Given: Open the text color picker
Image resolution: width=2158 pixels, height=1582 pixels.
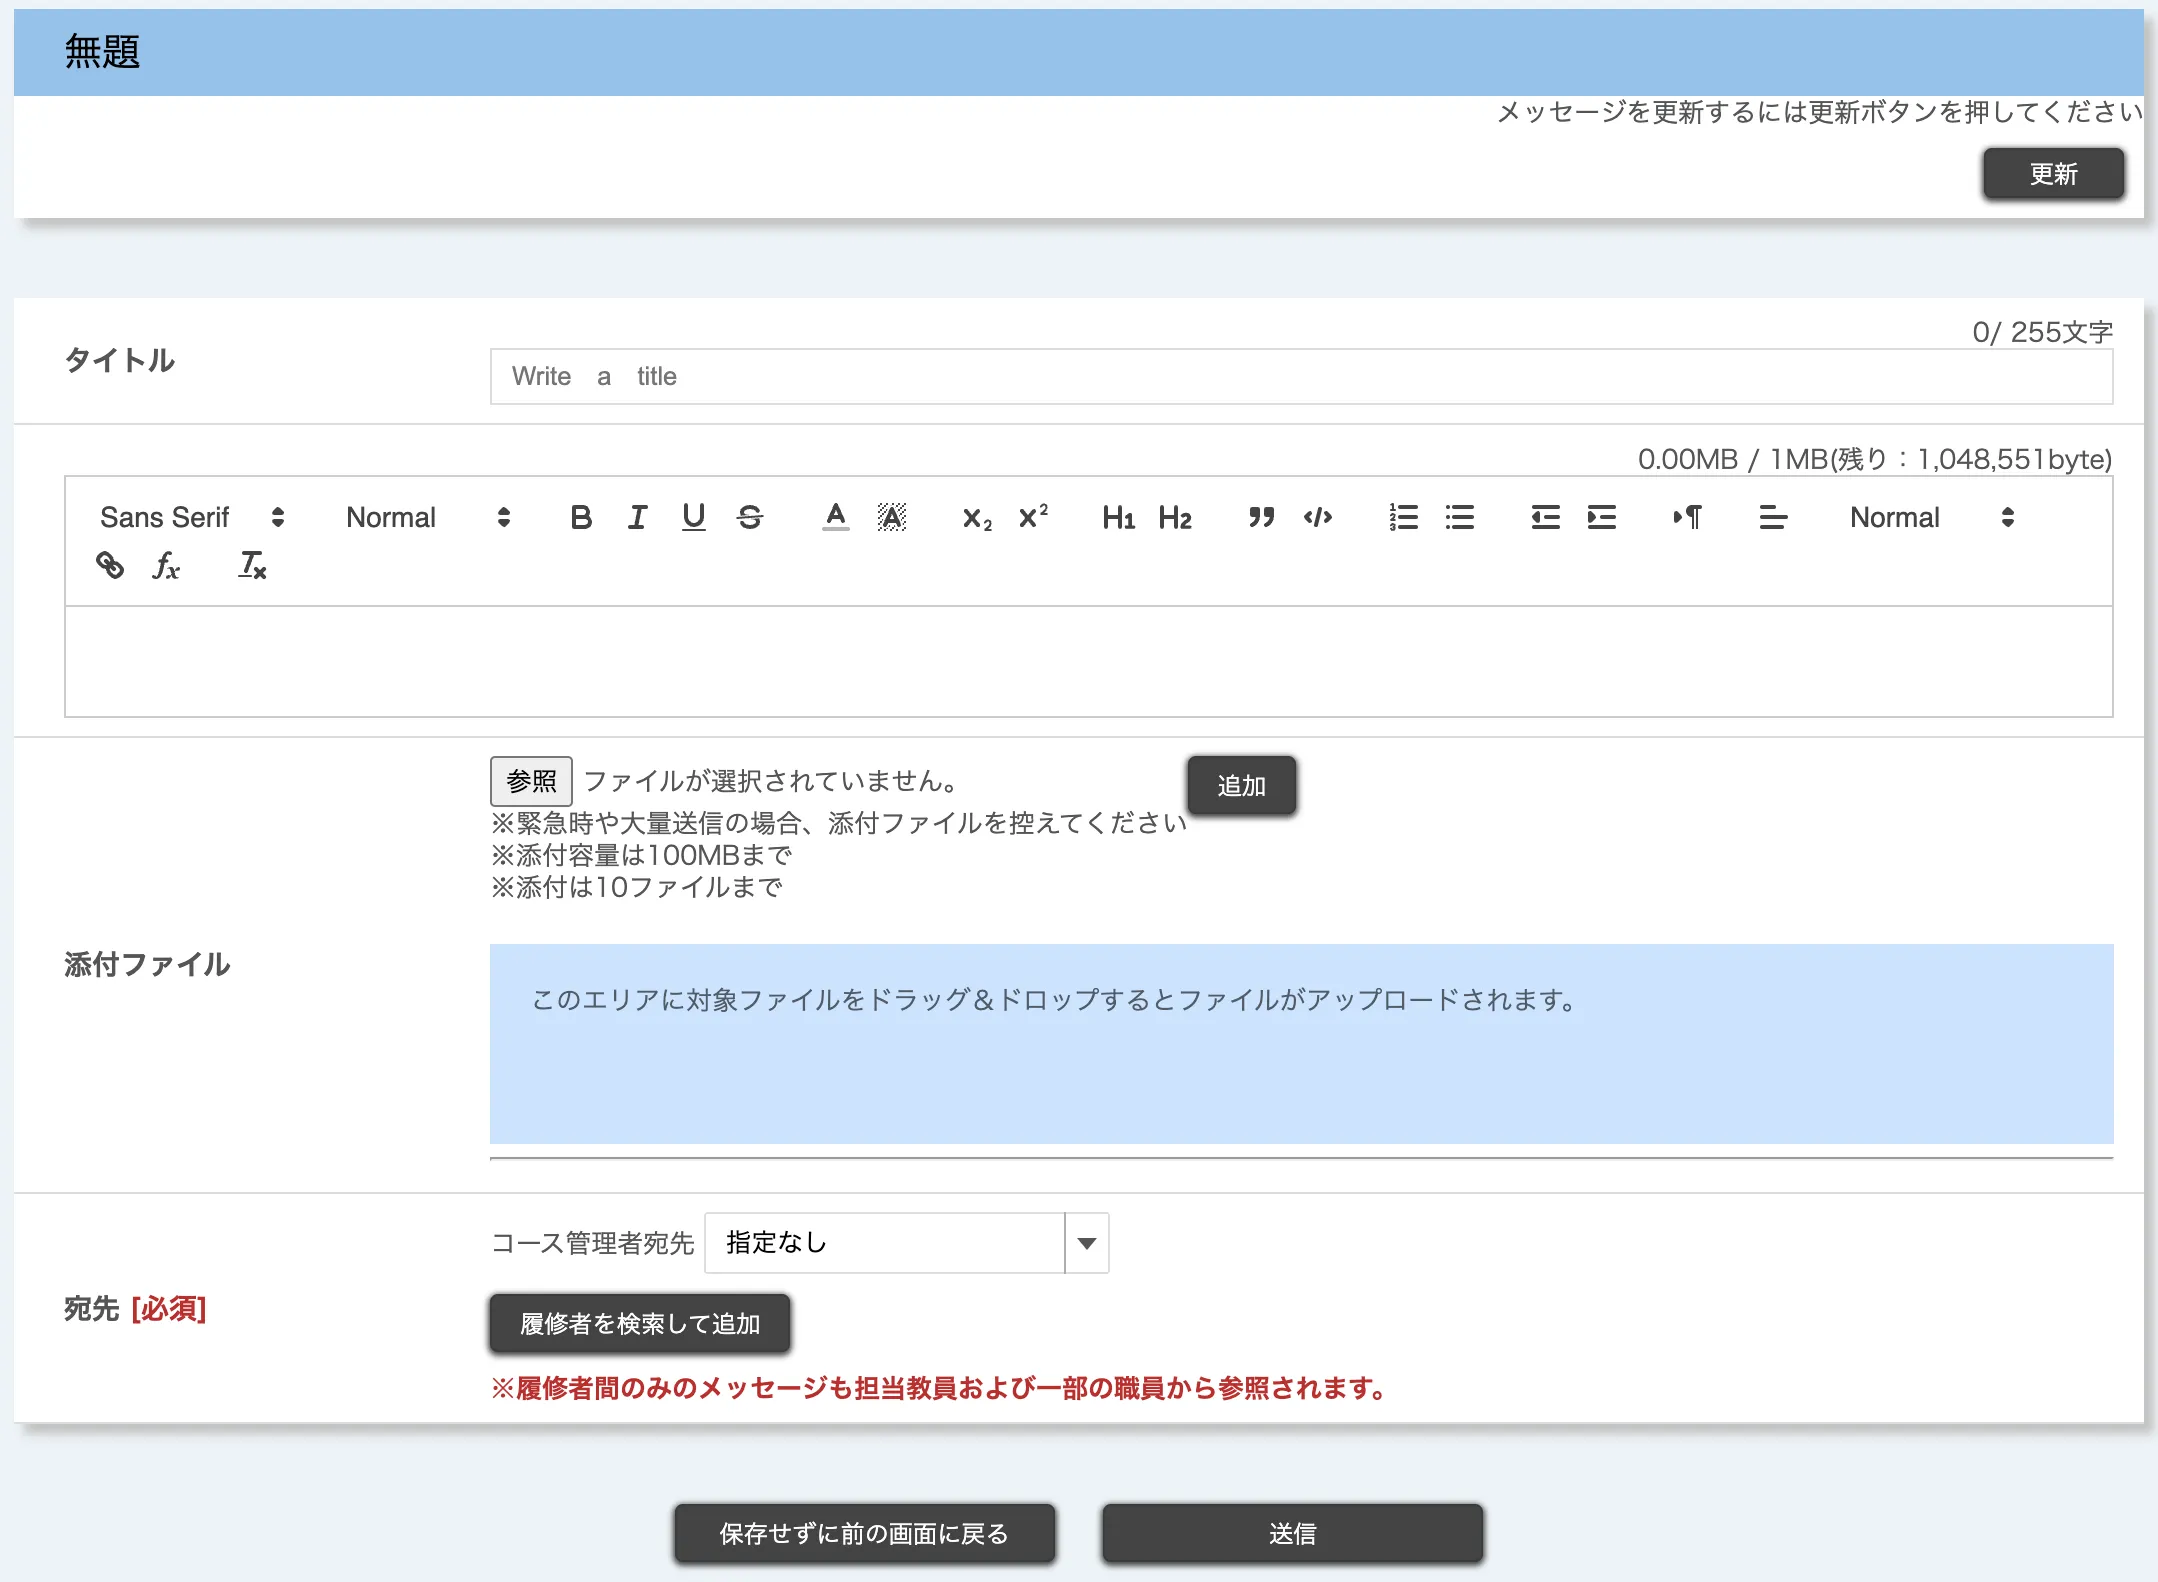Looking at the screenshot, I should 836,517.
